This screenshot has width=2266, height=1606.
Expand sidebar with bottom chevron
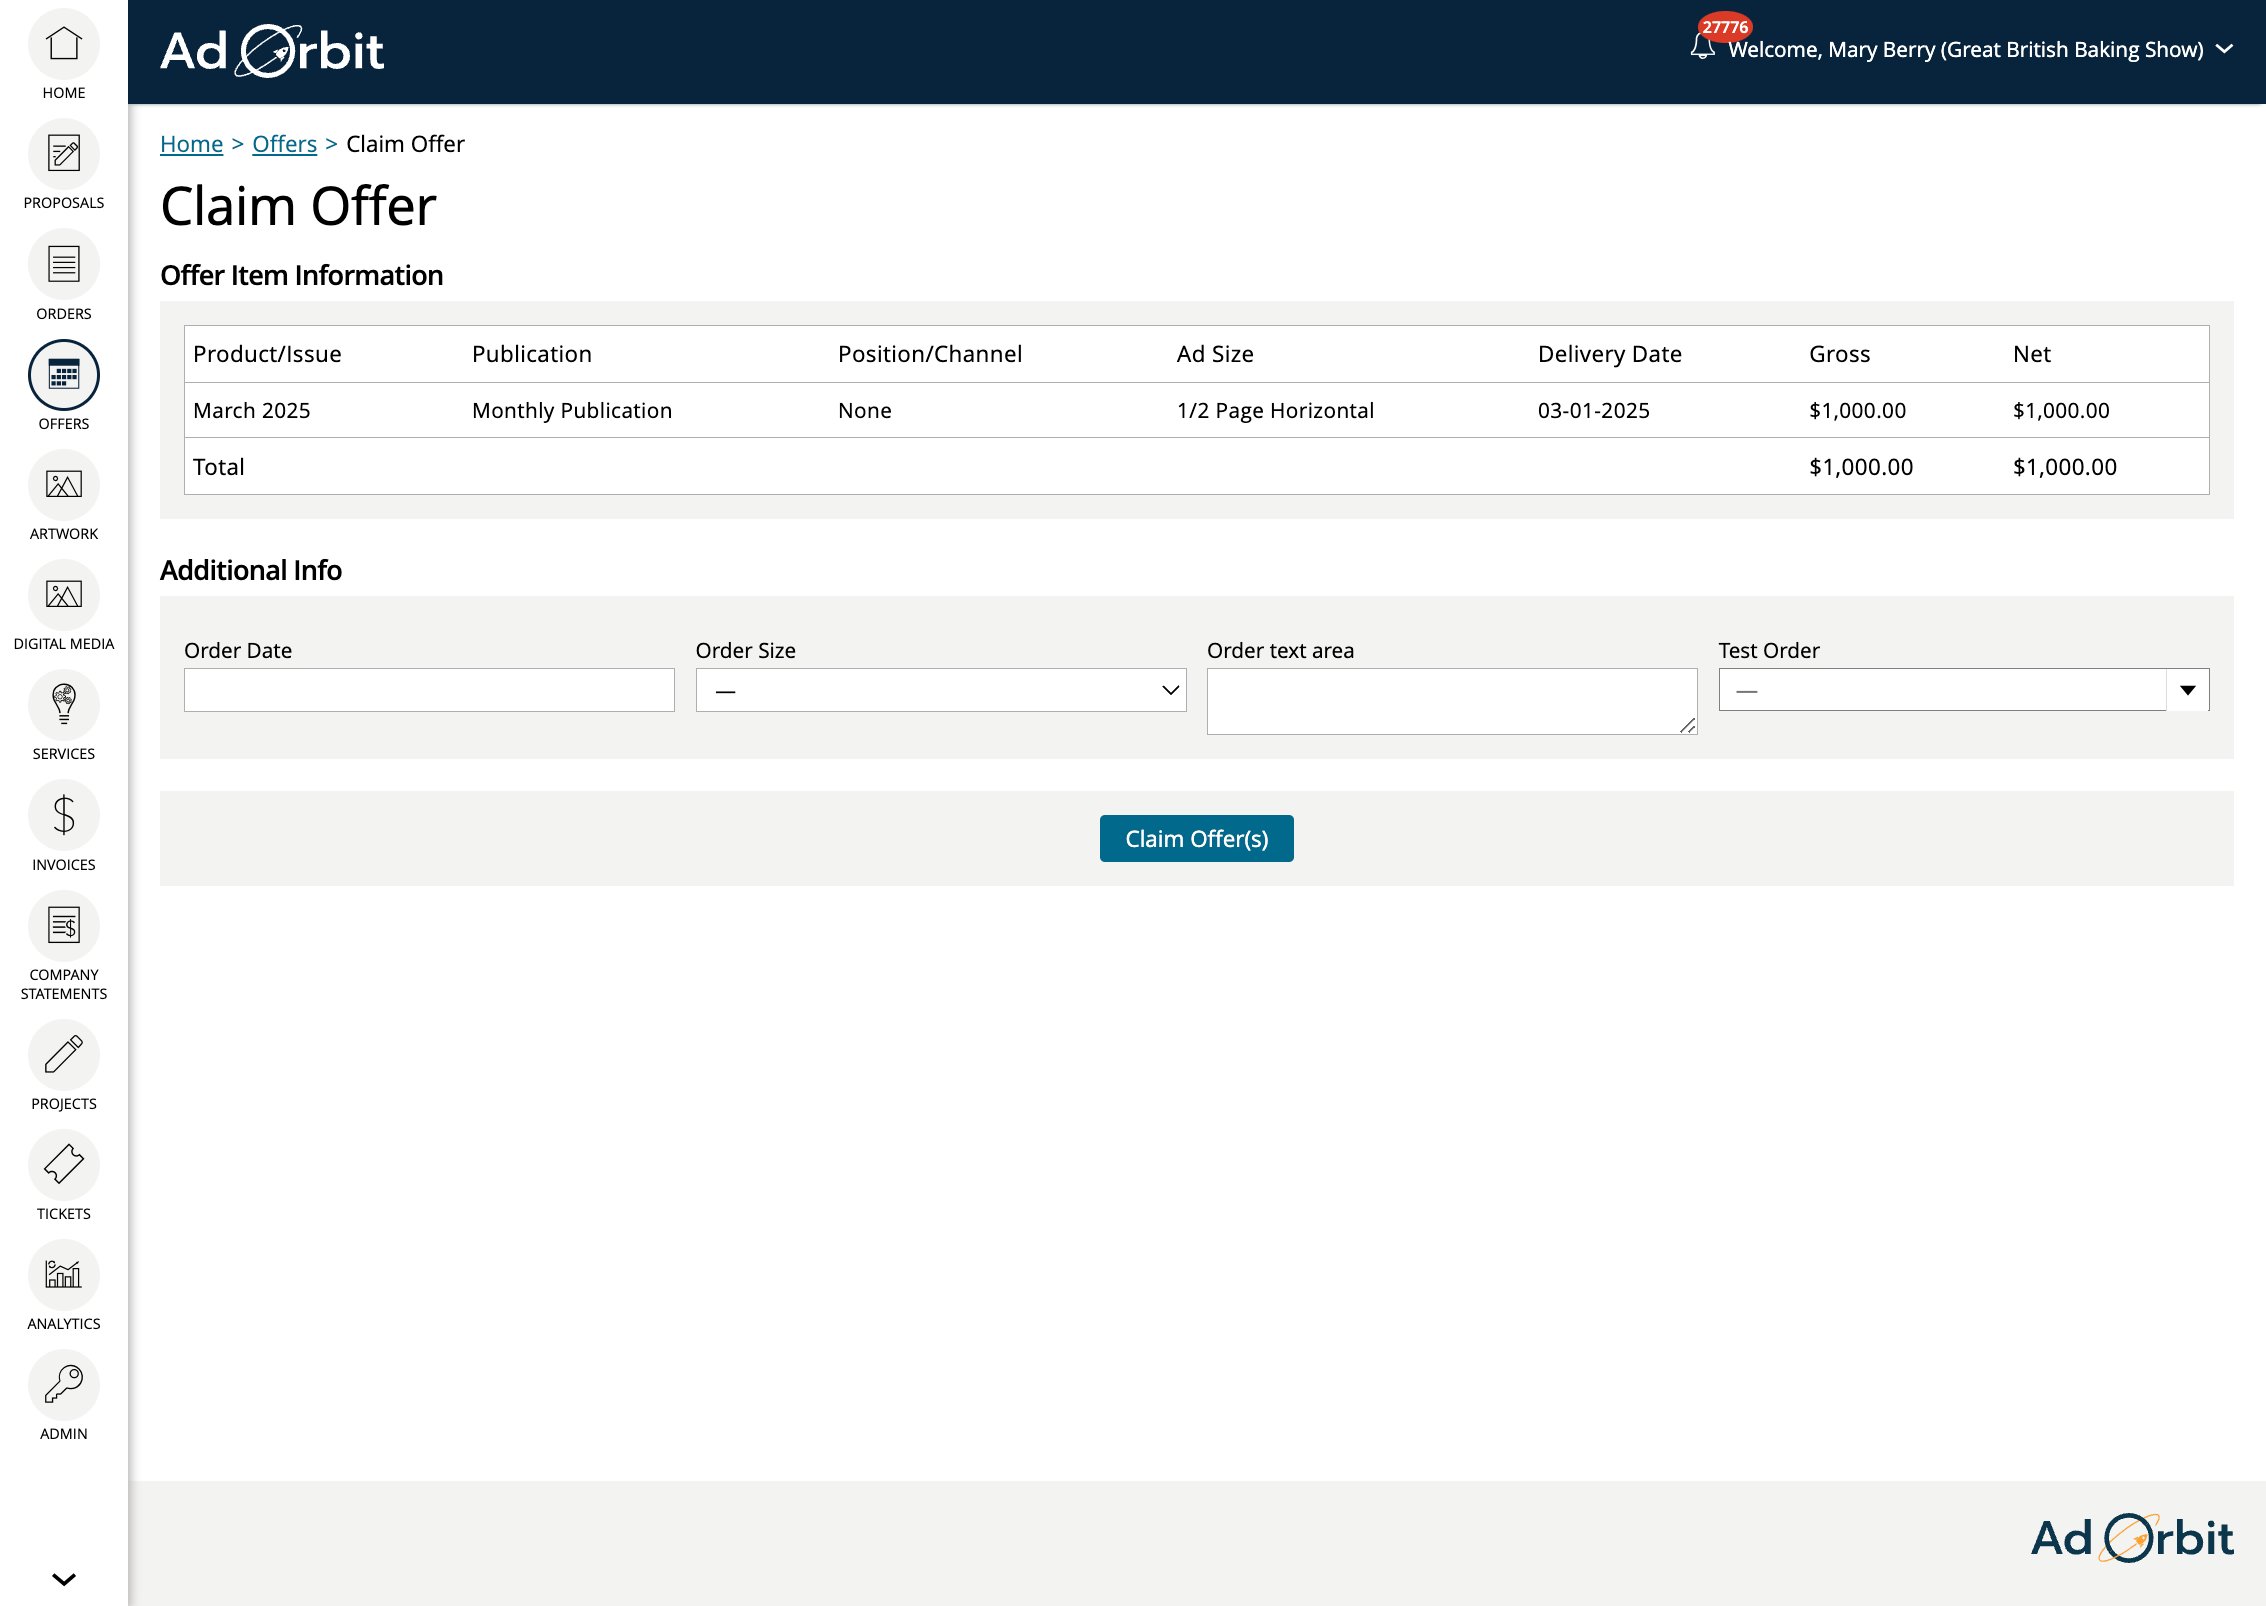(x=64, y=1579)
